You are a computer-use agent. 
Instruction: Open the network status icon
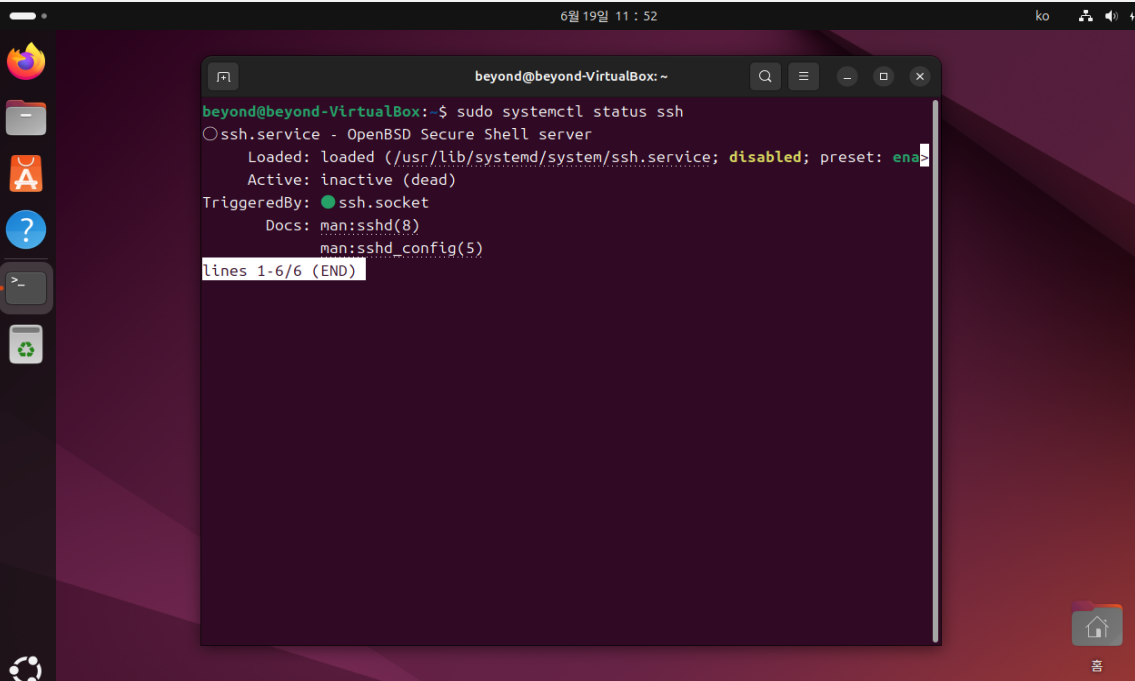click(x=1085, y=16)
